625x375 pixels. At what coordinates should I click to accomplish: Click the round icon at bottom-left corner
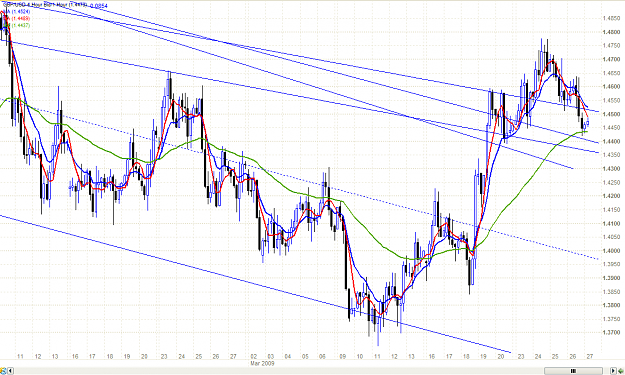click(x=3, y=371)
